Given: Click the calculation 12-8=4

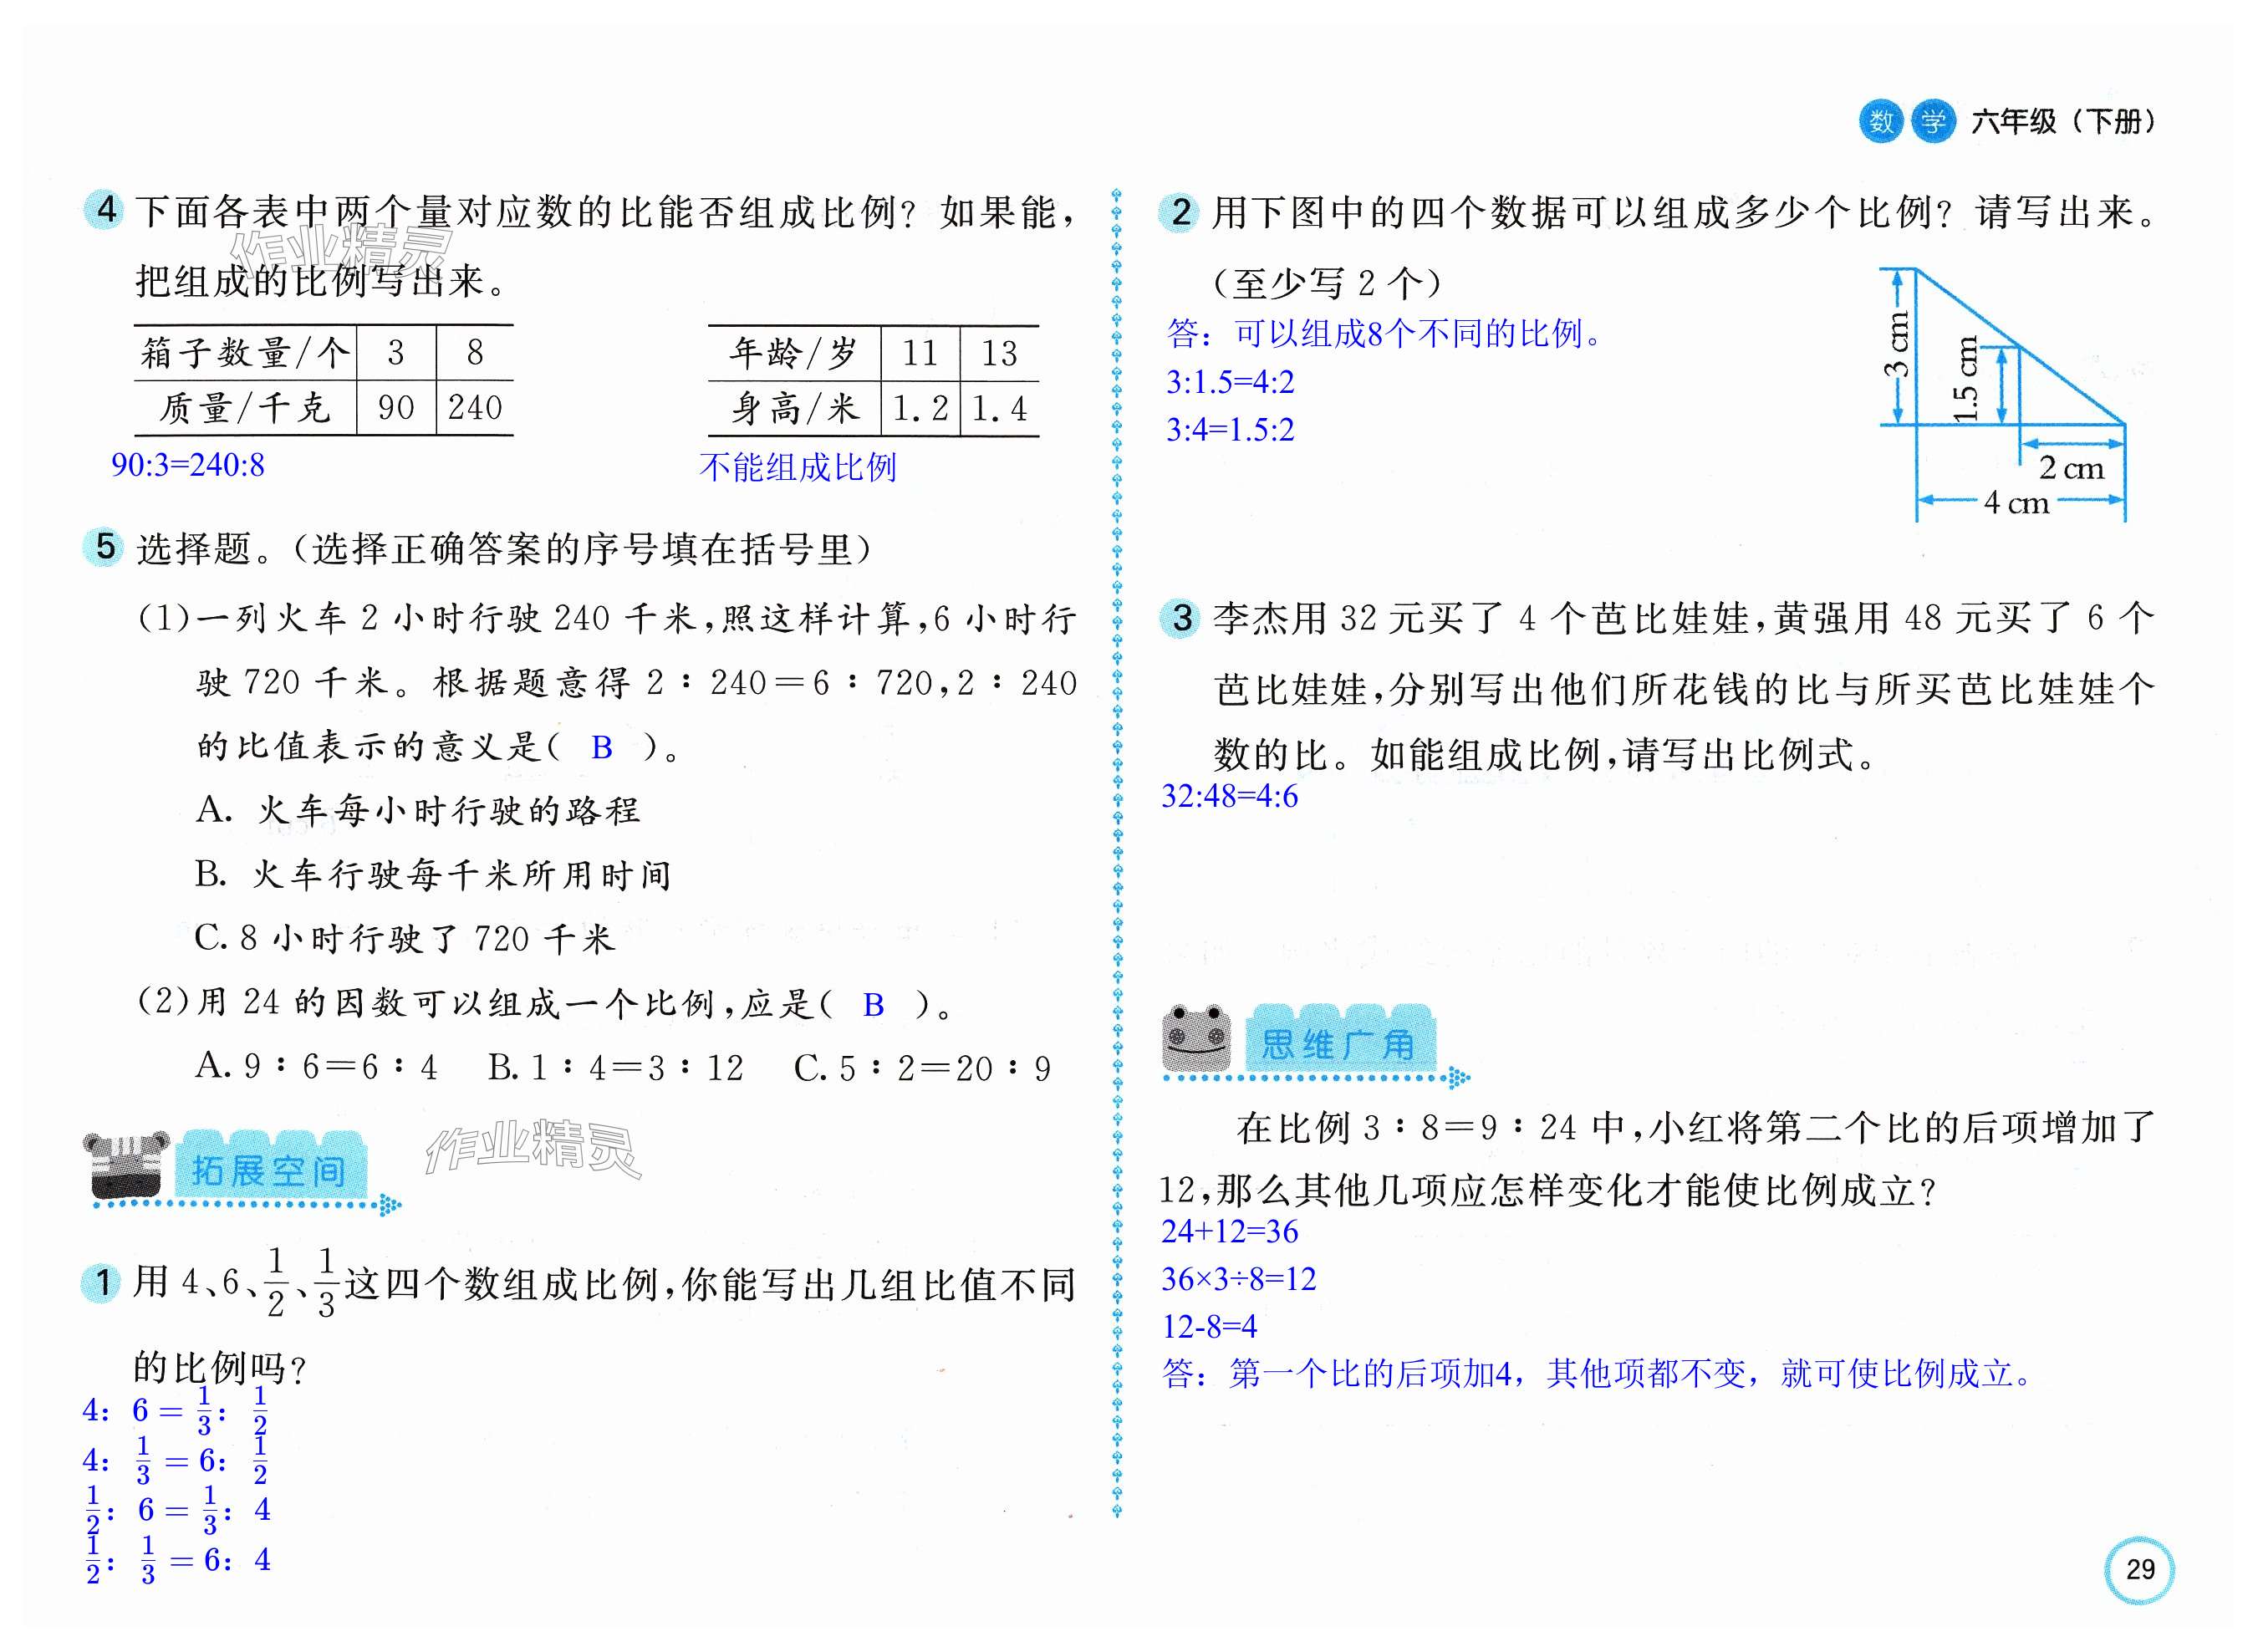Looking at the screenshot, I should 1210,1327.
